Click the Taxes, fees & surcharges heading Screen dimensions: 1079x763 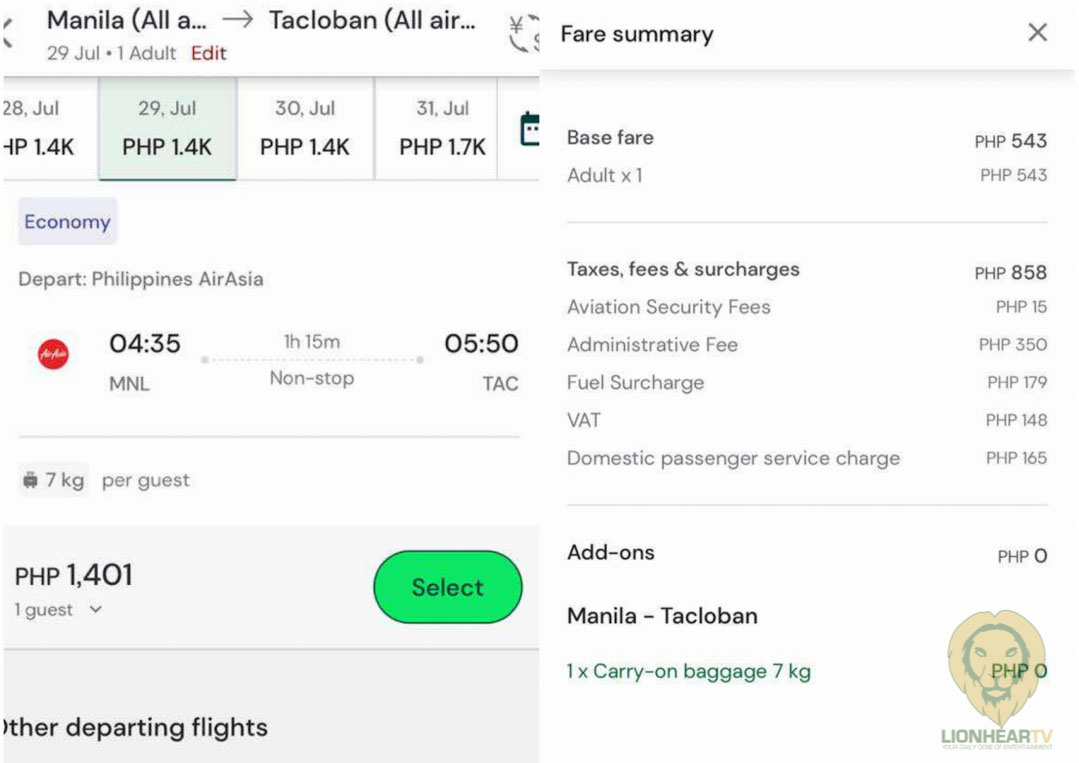[x=683, y=270]
